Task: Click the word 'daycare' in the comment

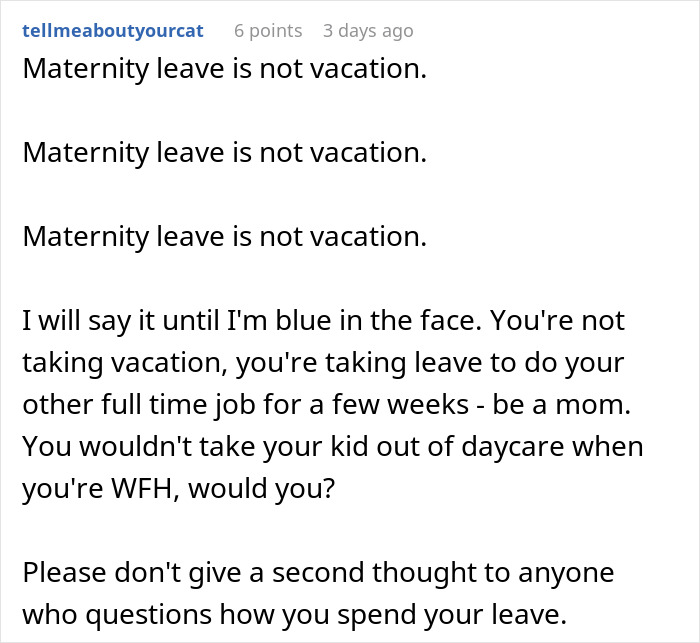Action: [x=520, y=446]
